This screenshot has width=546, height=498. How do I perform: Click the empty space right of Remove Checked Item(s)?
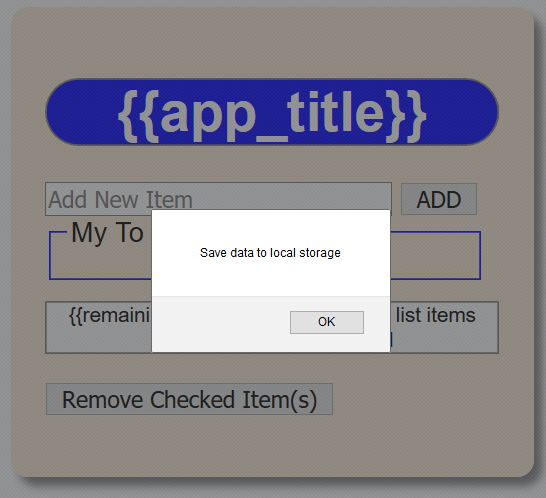[432, 399]
